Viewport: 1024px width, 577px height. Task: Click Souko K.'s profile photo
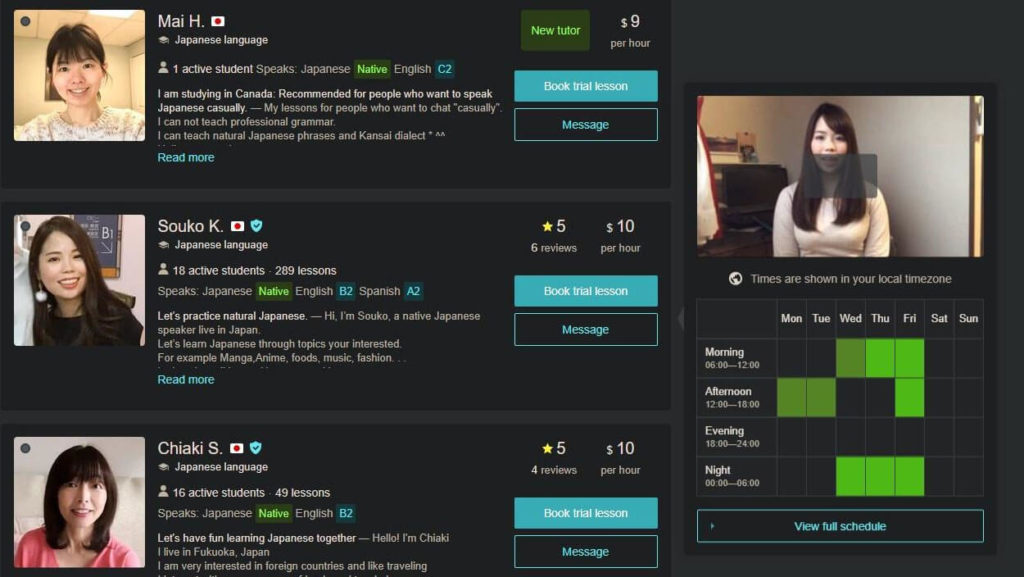[80, 280]
